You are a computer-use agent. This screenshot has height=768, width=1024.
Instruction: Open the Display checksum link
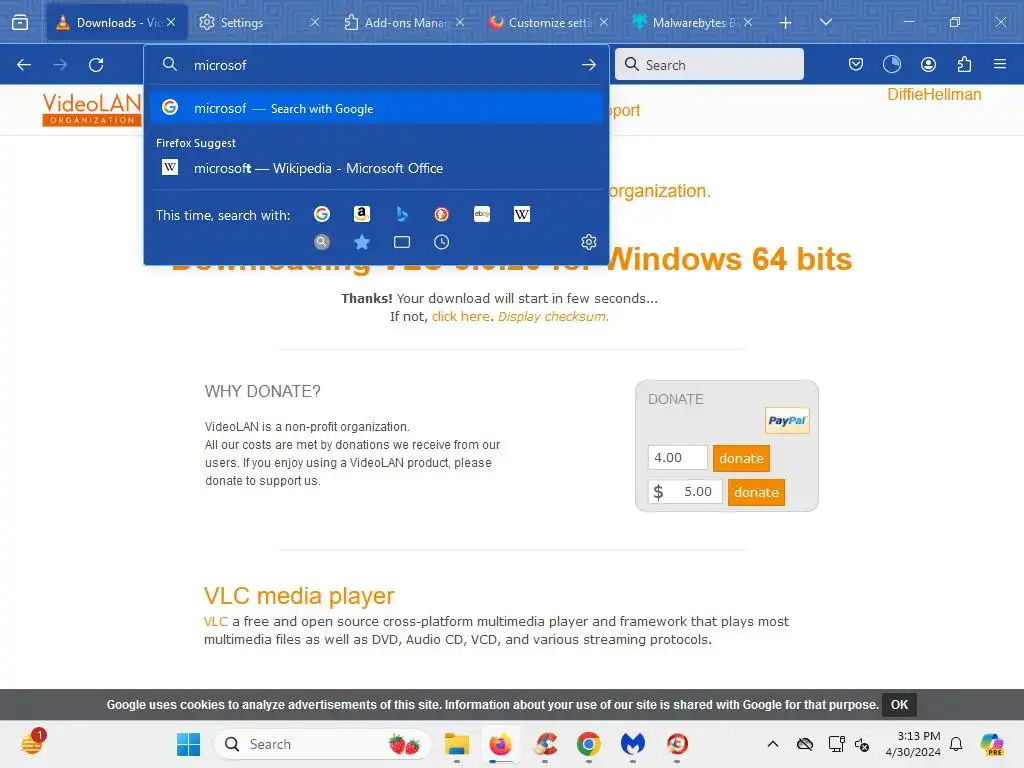coord(552,317)
